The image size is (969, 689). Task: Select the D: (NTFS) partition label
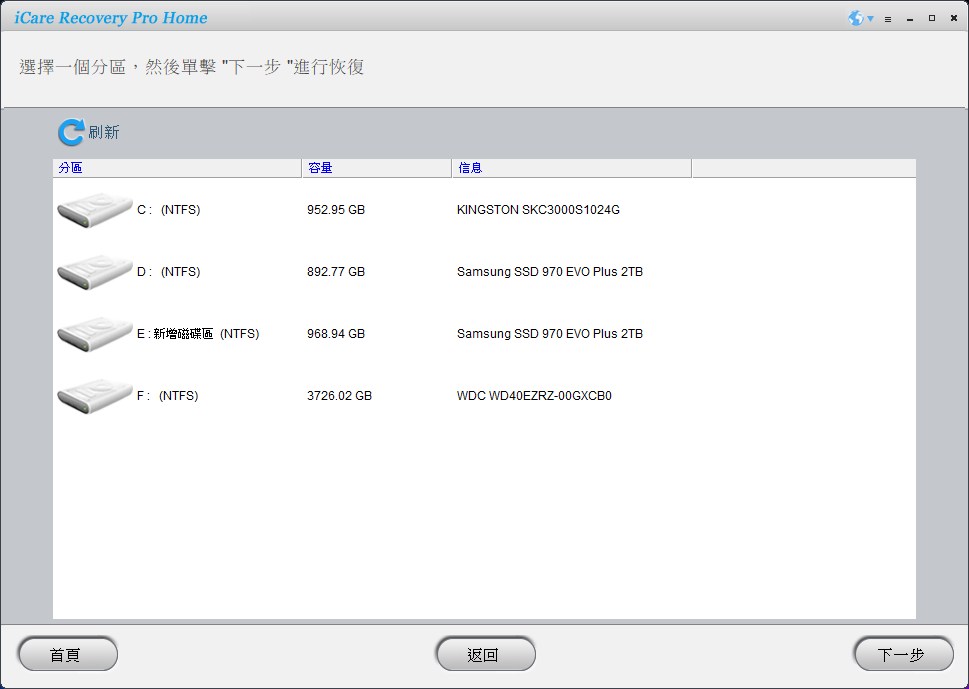(x=169, y=272)
